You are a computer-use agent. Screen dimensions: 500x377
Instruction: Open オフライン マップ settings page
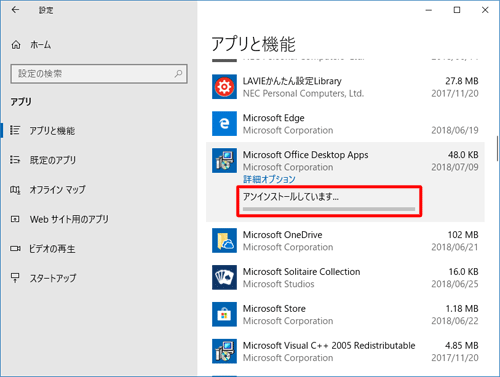point(57,190)
